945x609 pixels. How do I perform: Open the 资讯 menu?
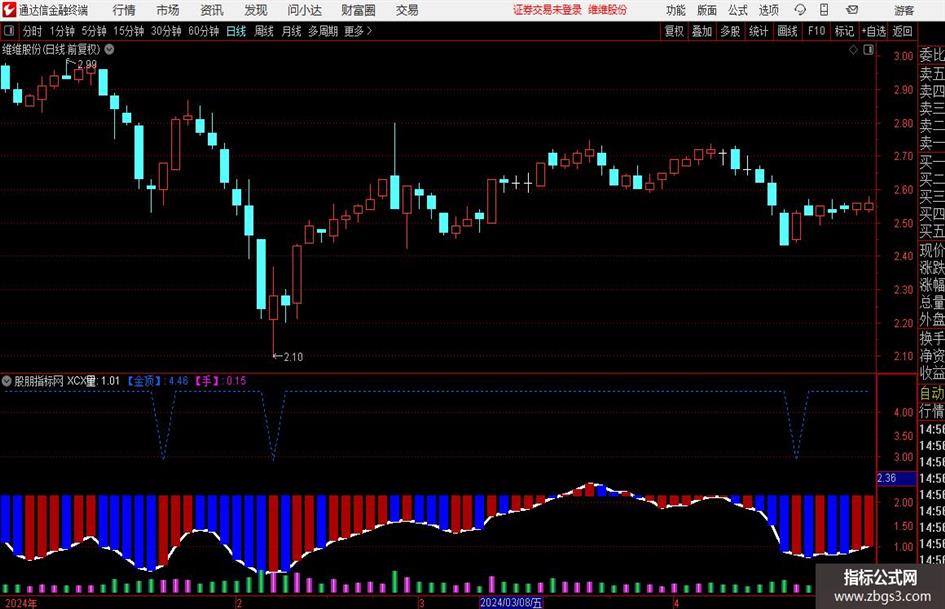[x=212, y=10]
